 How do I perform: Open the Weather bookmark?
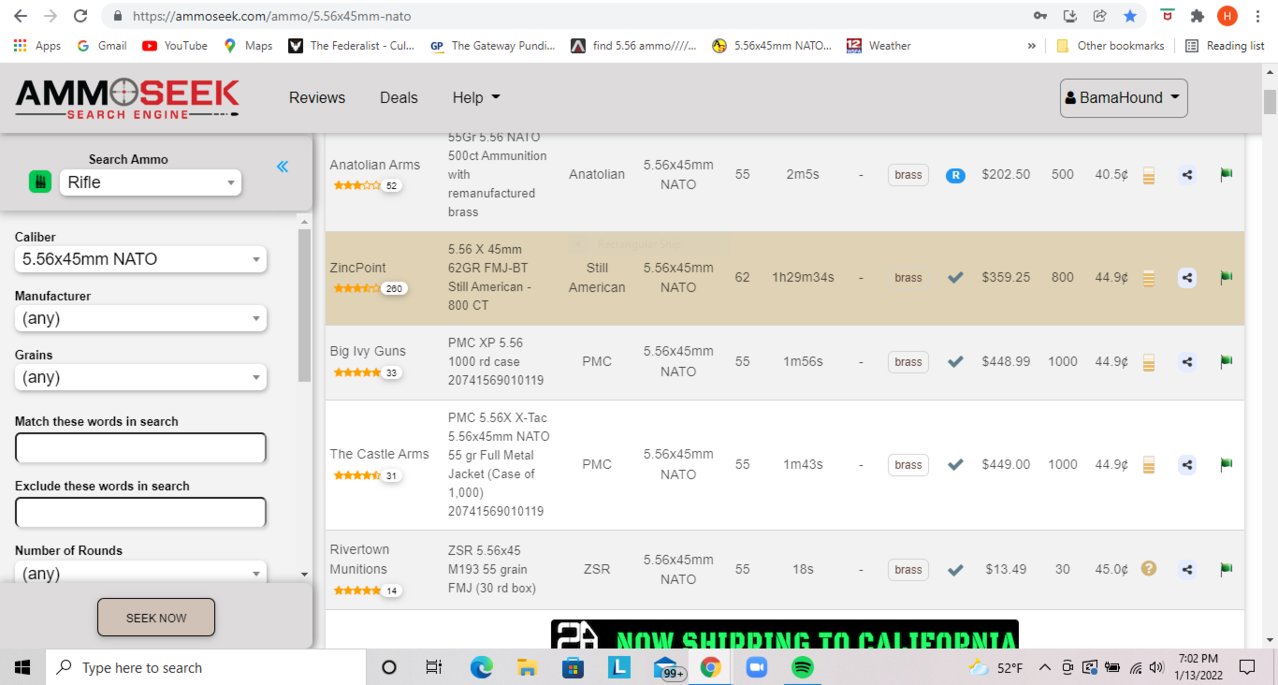pos(879,46)
